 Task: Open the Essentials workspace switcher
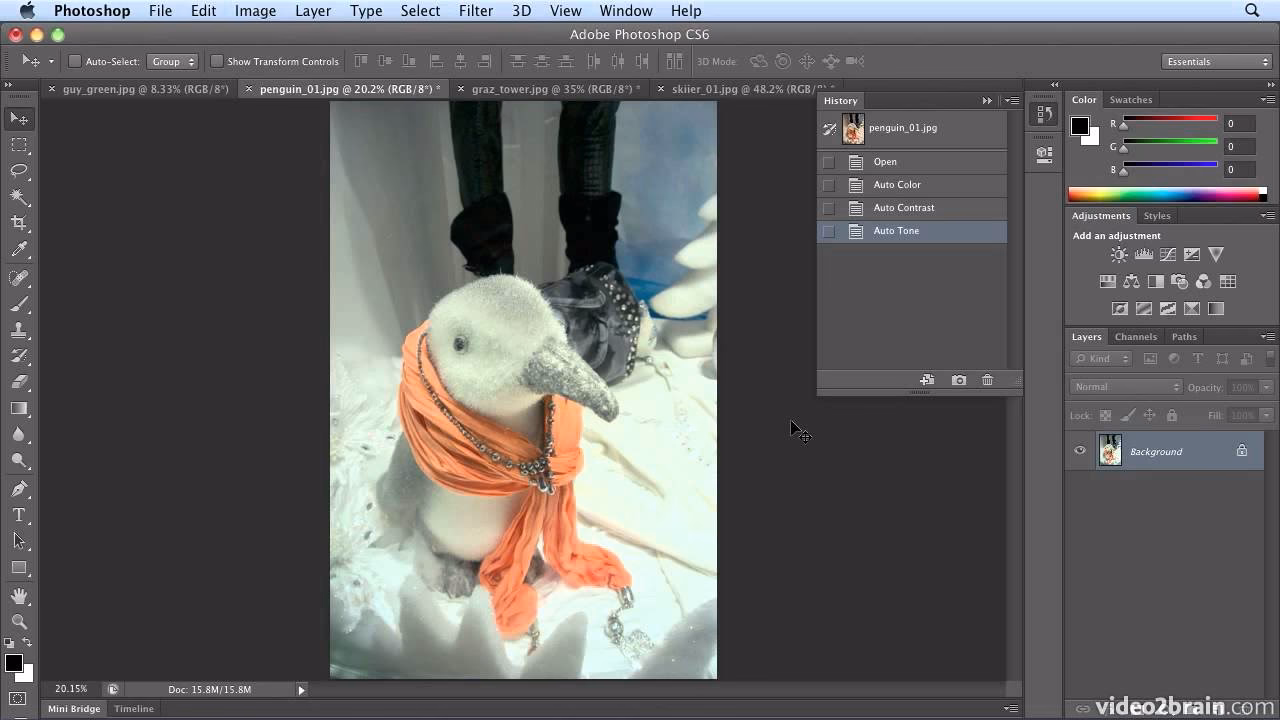click(1216, 61)
